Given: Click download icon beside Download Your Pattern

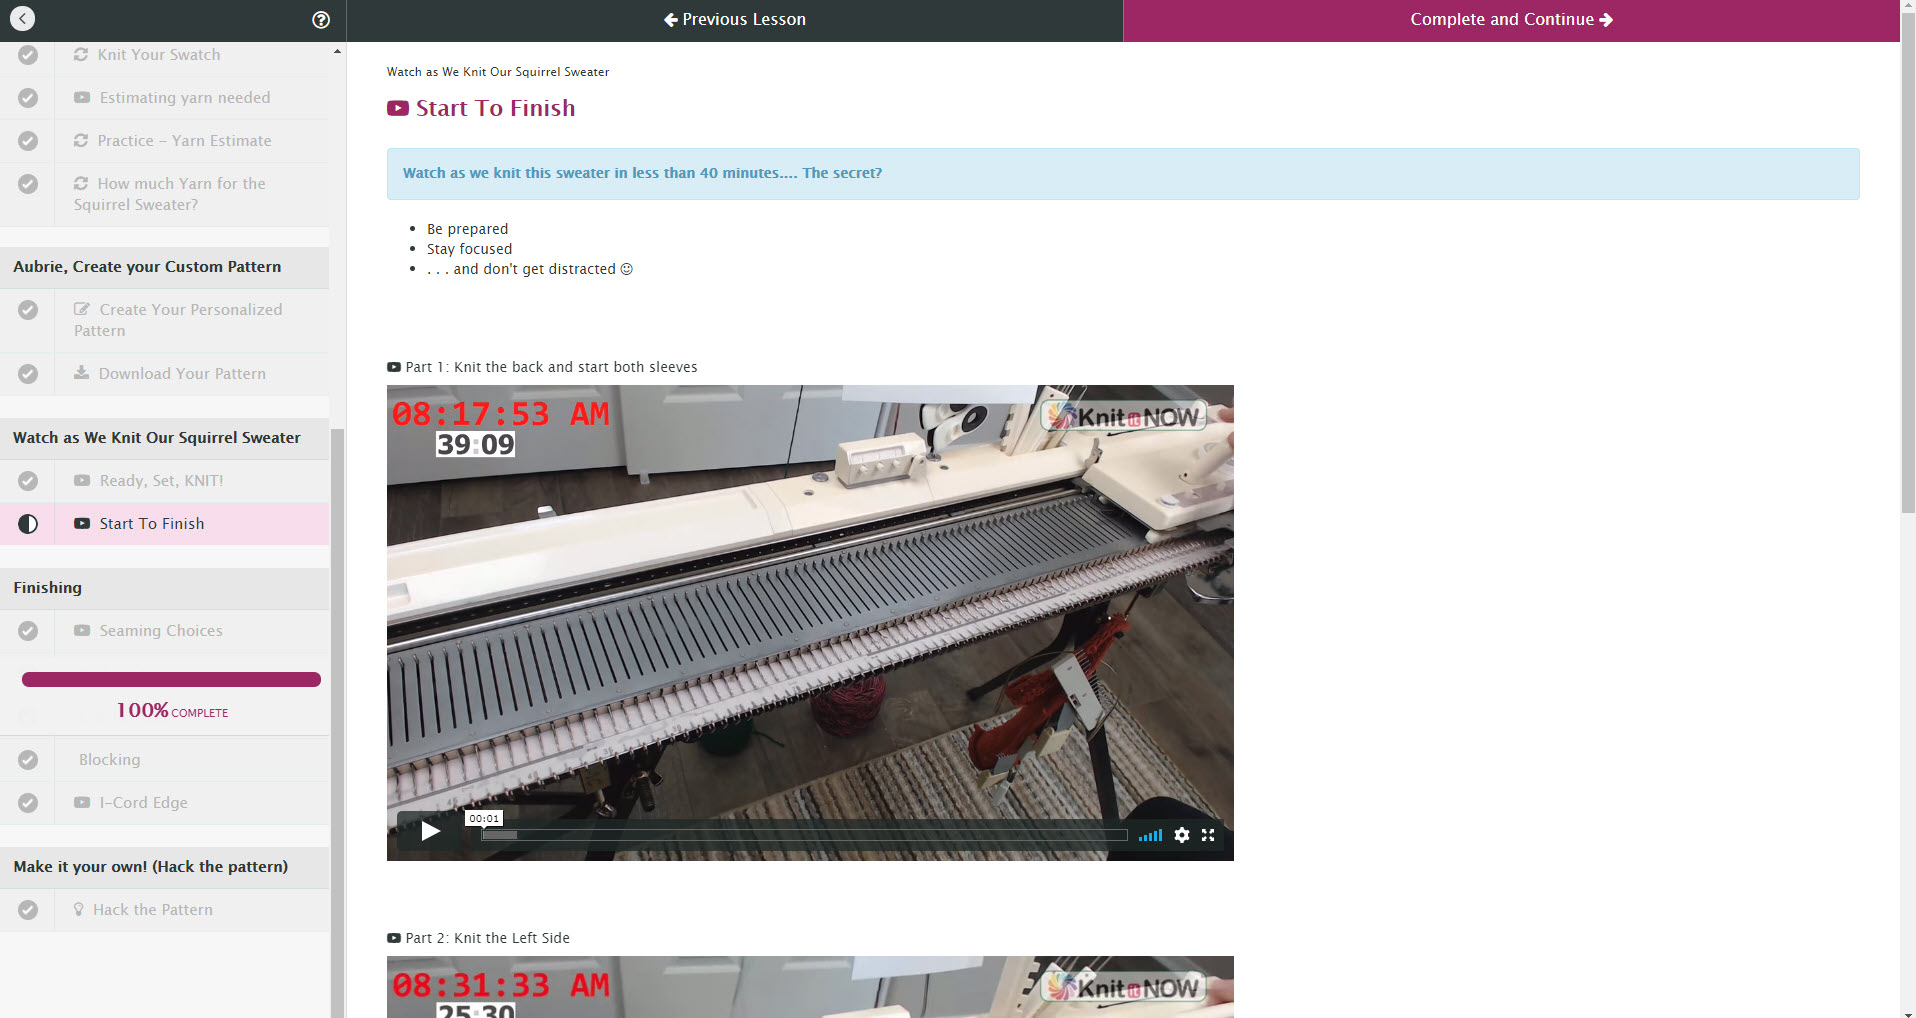Looking at the screenshot, I should tap(82, 373).
